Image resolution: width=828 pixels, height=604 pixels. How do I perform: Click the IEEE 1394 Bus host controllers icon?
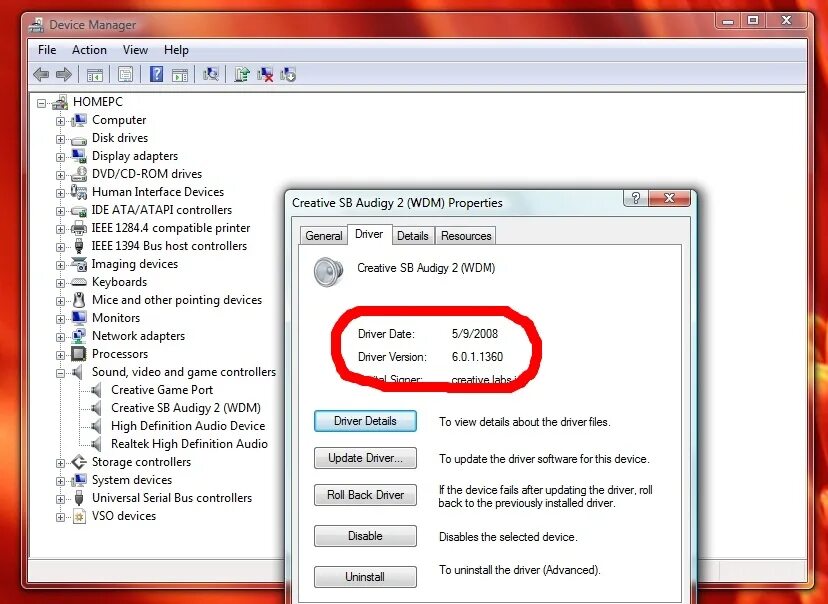(x=79, y=246)
